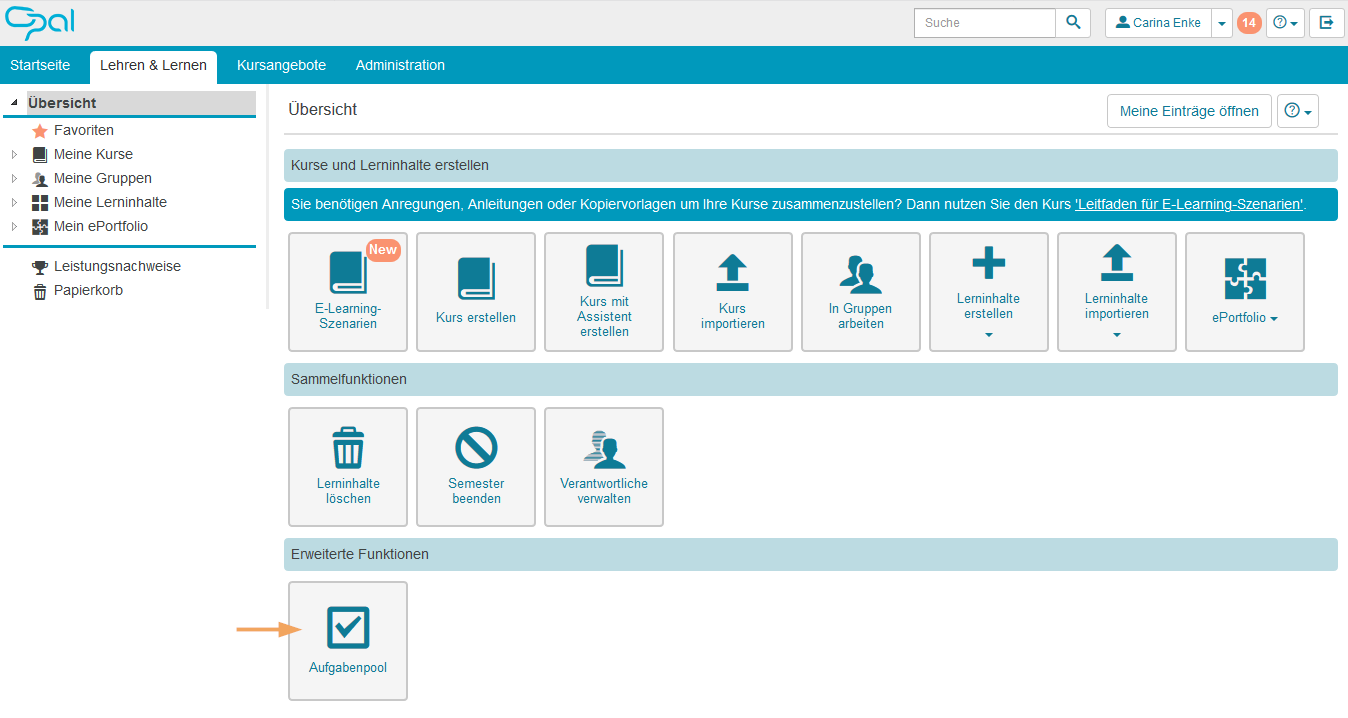Expand Meine Kurse tree node

coord(14,154)
